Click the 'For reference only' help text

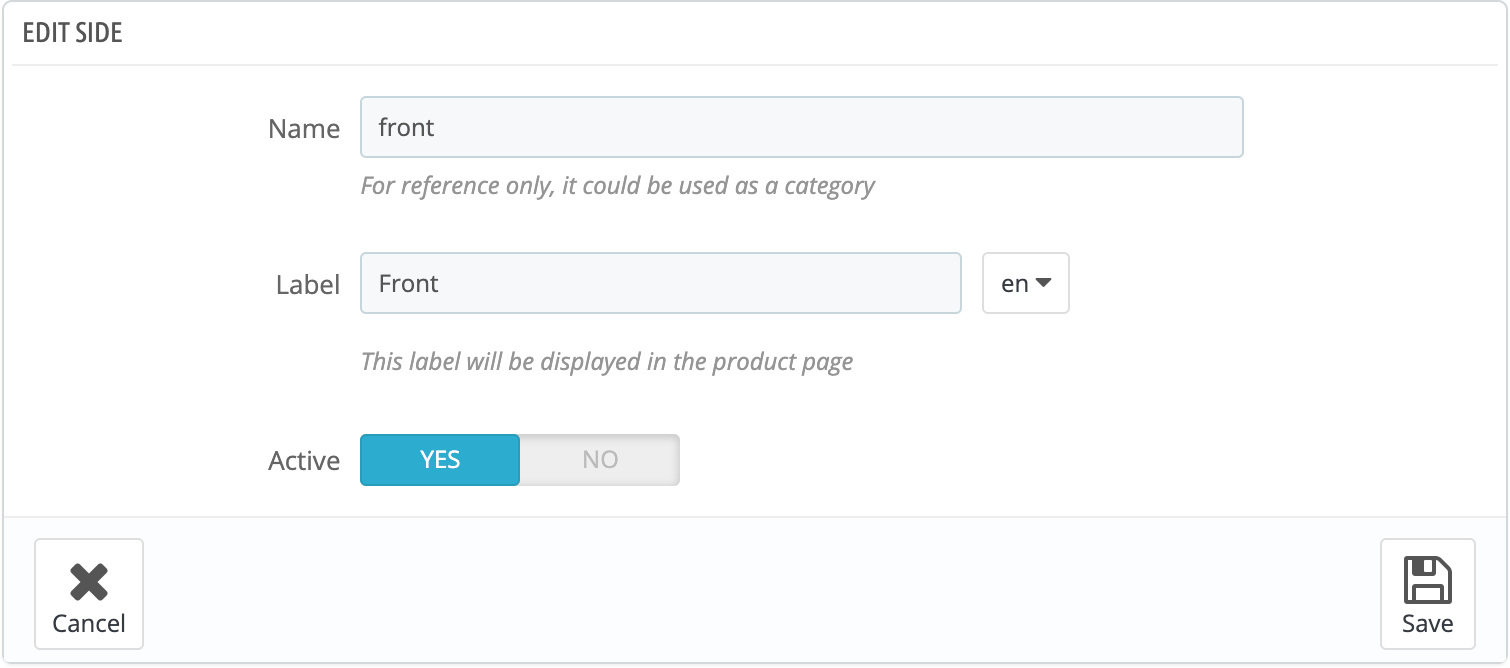[617, 186]
